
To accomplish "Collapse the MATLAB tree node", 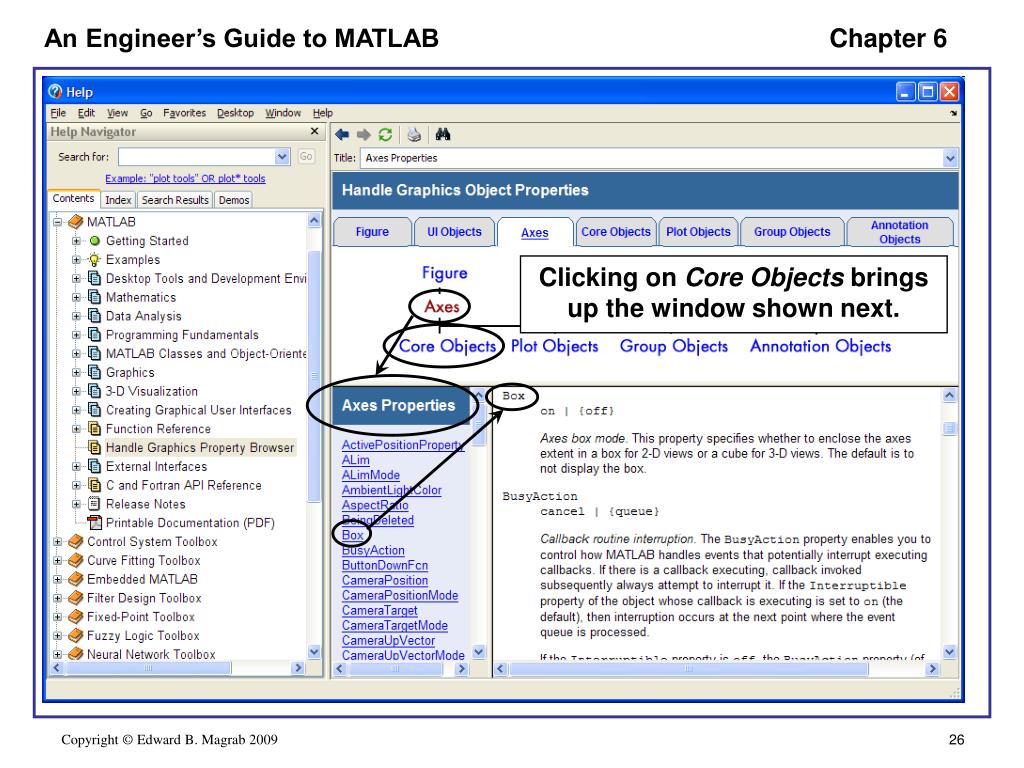I will pyautogui.click(x=57, y=222).
